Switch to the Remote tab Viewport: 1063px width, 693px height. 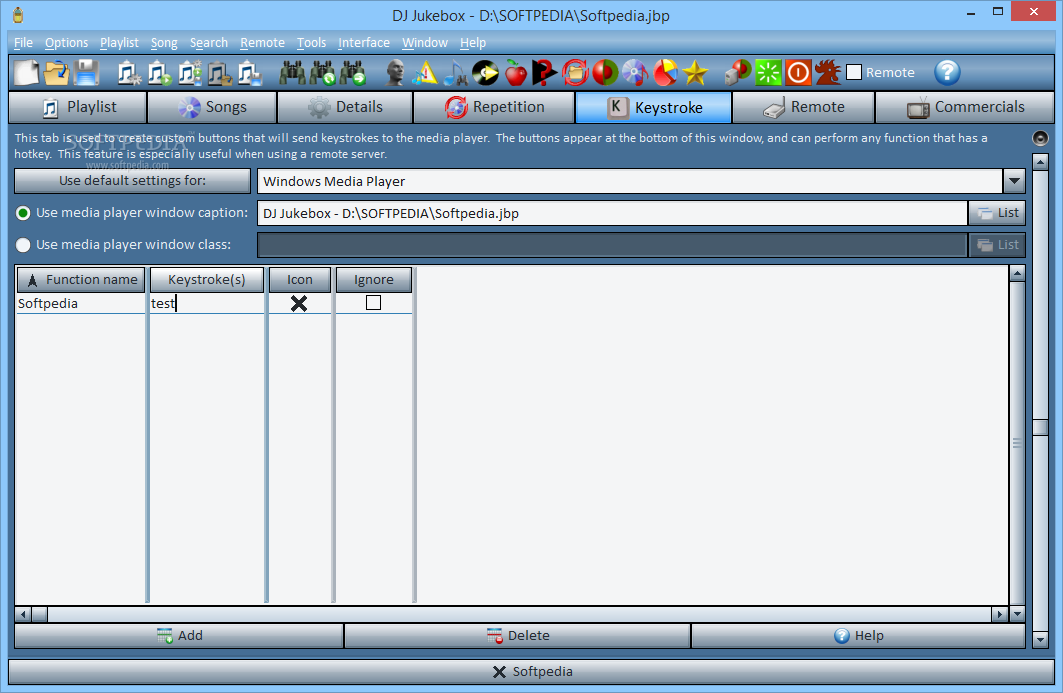(803, 107)
